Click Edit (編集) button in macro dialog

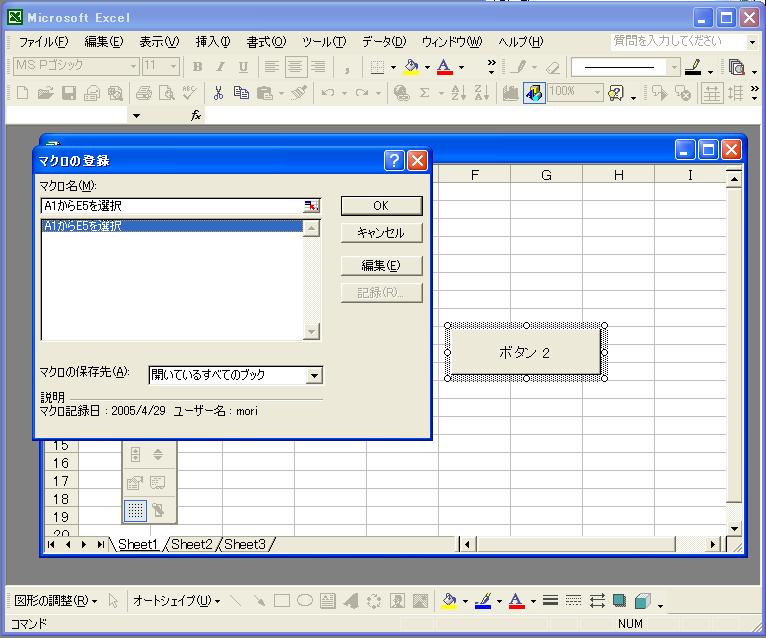click(381, 266)
